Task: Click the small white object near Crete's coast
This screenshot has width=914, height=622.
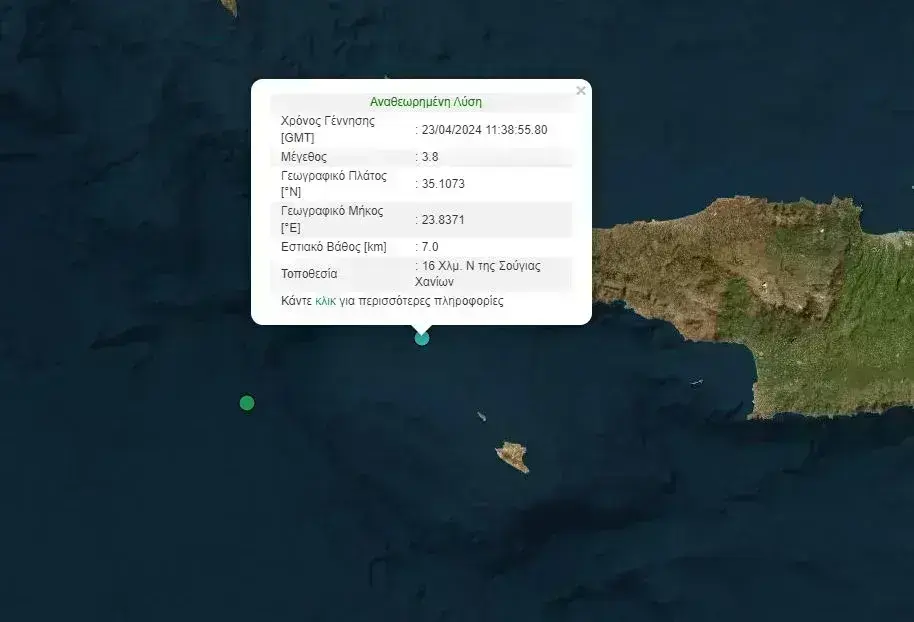Action: [x=698, y=382]
